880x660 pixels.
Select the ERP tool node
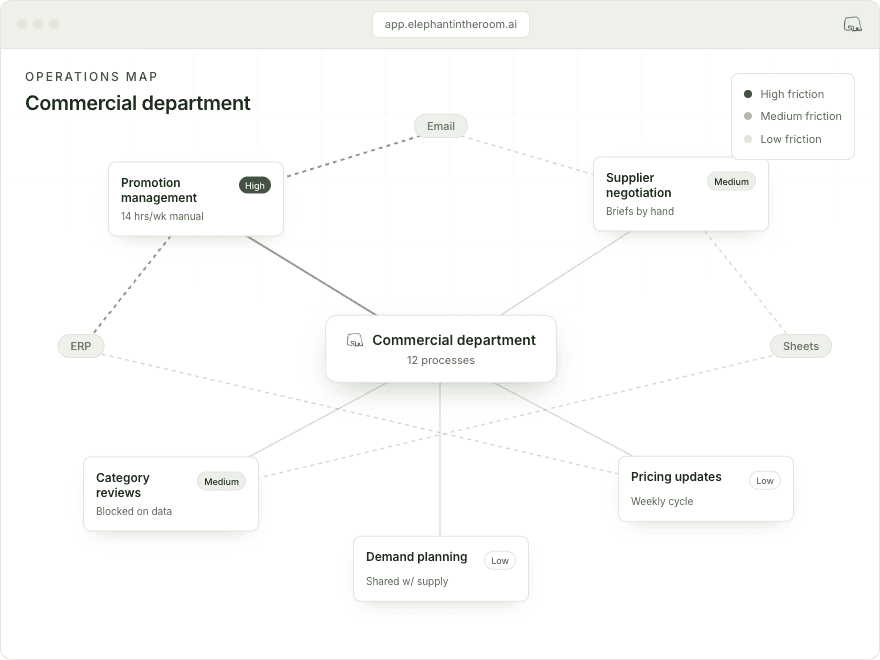click(81, 346)
